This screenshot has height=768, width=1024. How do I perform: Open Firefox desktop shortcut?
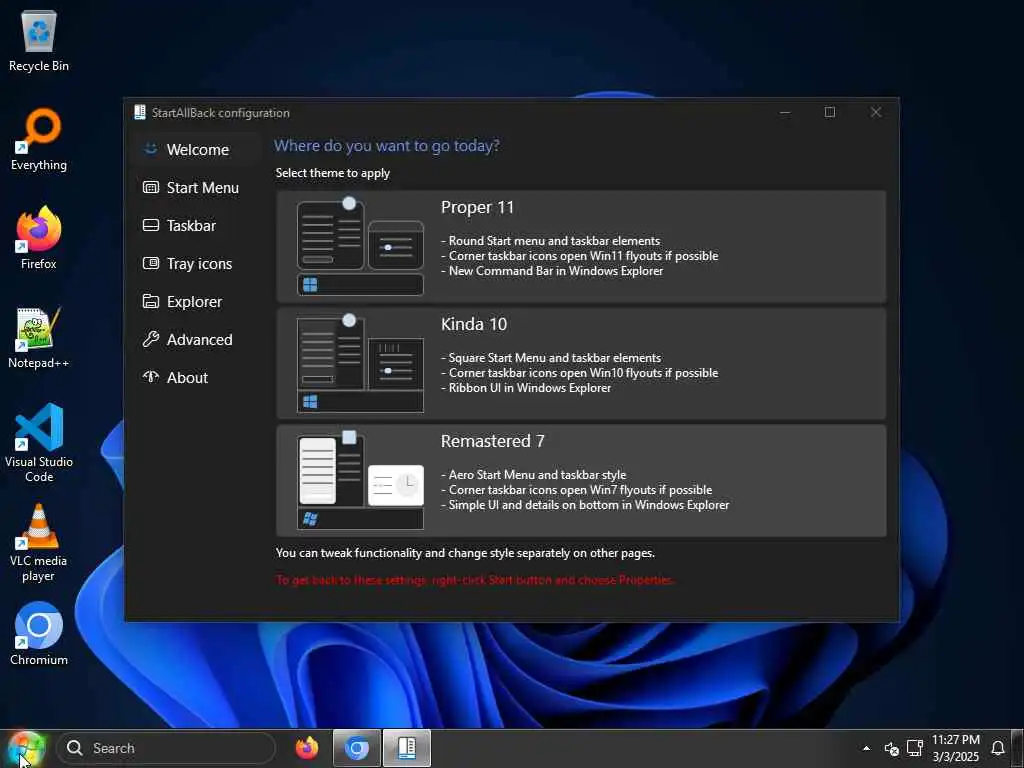(x=39, y=238)
